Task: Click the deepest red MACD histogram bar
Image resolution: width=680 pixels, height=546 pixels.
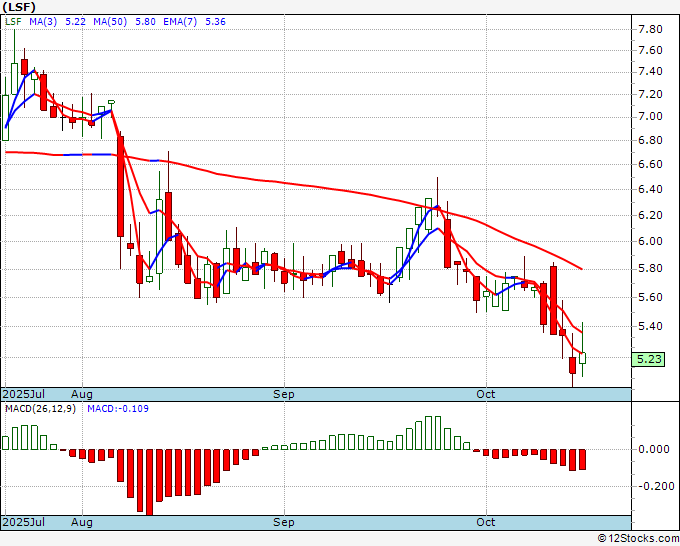Action: pos(149,482)
